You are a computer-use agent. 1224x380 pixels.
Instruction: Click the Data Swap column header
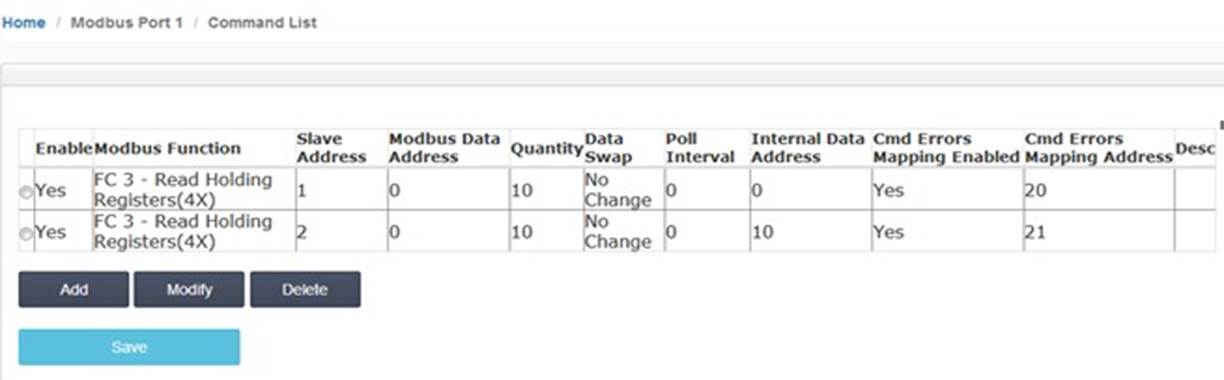pos(608,148)
